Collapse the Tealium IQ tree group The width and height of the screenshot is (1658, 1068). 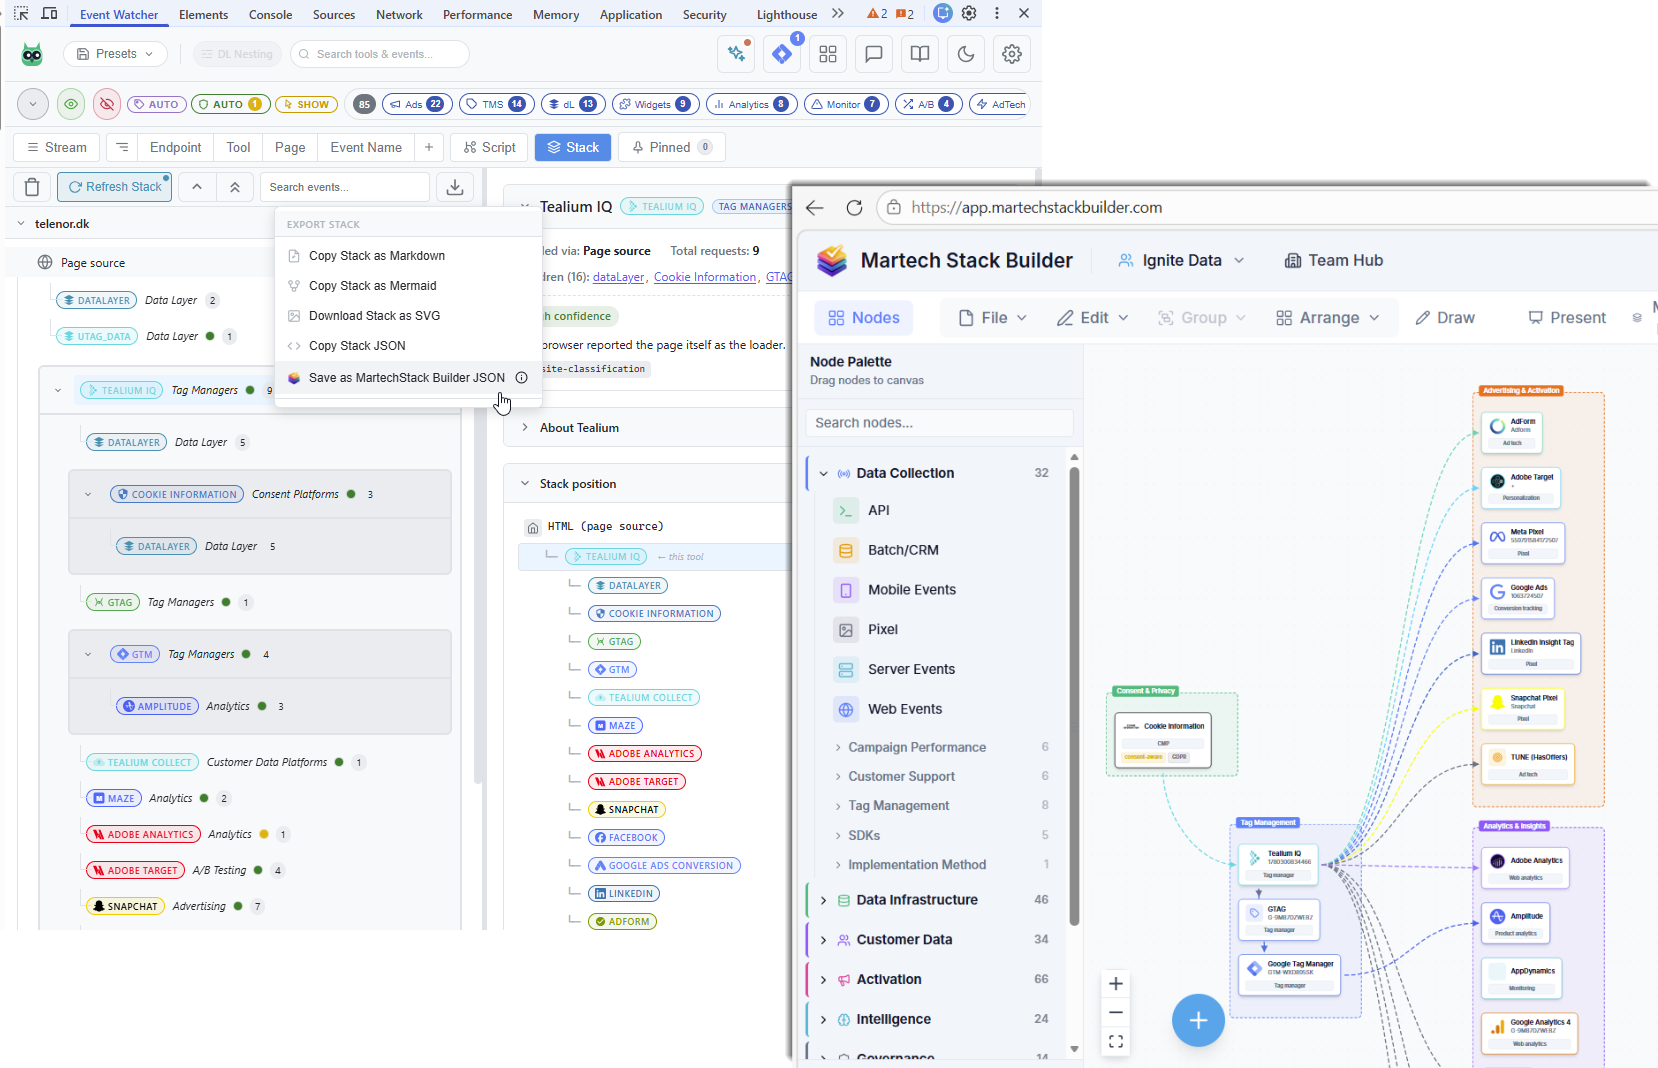pos(58,391)
